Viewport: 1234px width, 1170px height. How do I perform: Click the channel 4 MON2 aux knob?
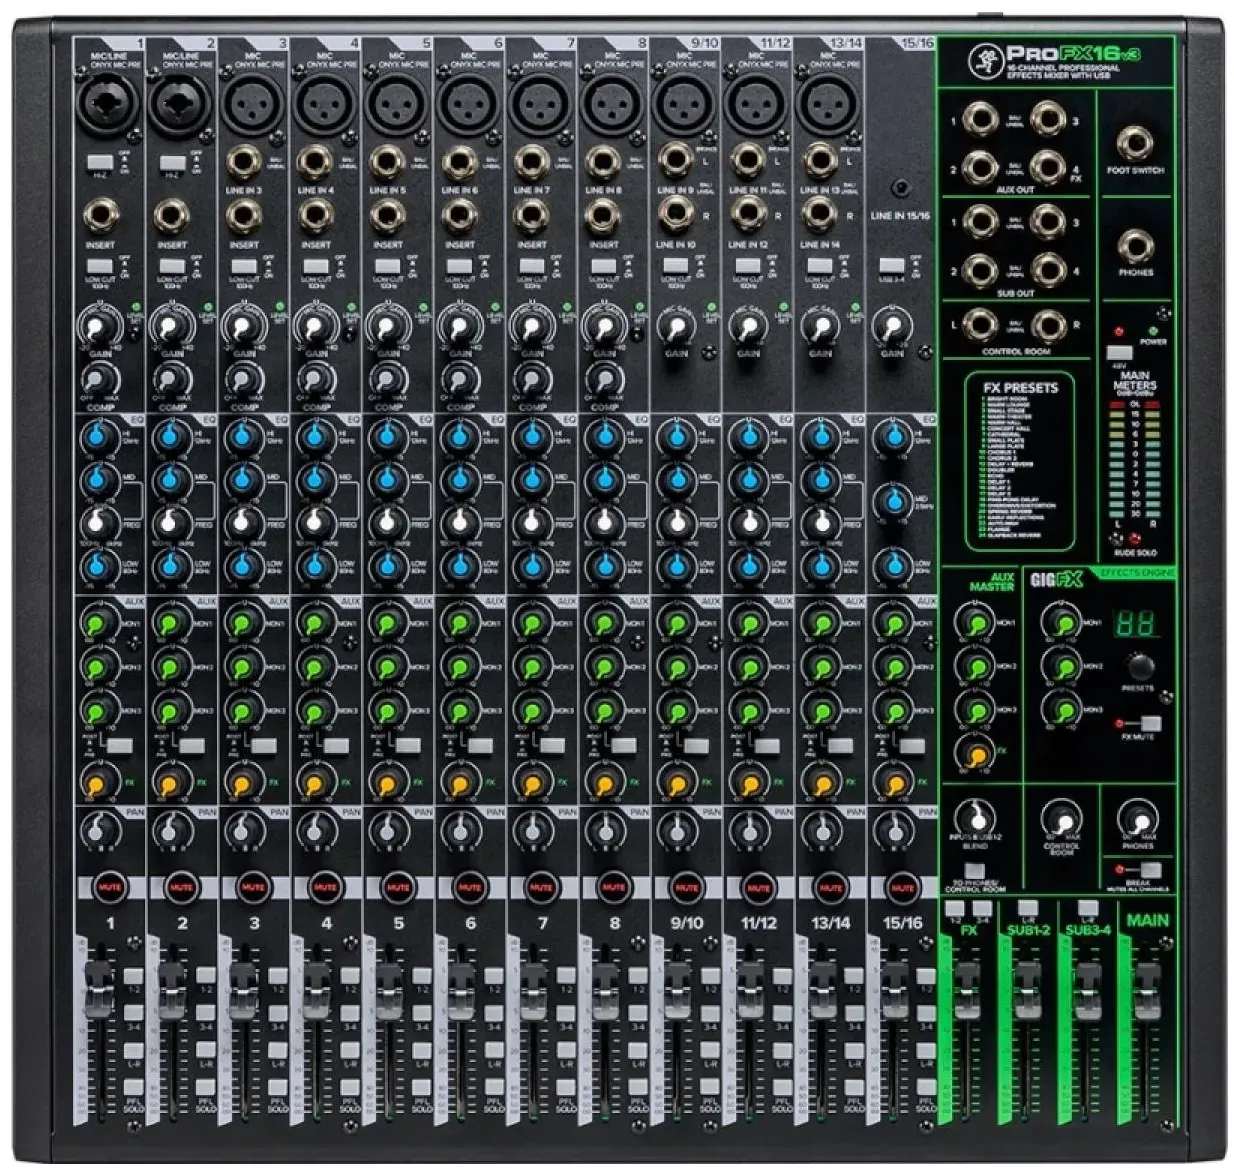tap(314, 665)
